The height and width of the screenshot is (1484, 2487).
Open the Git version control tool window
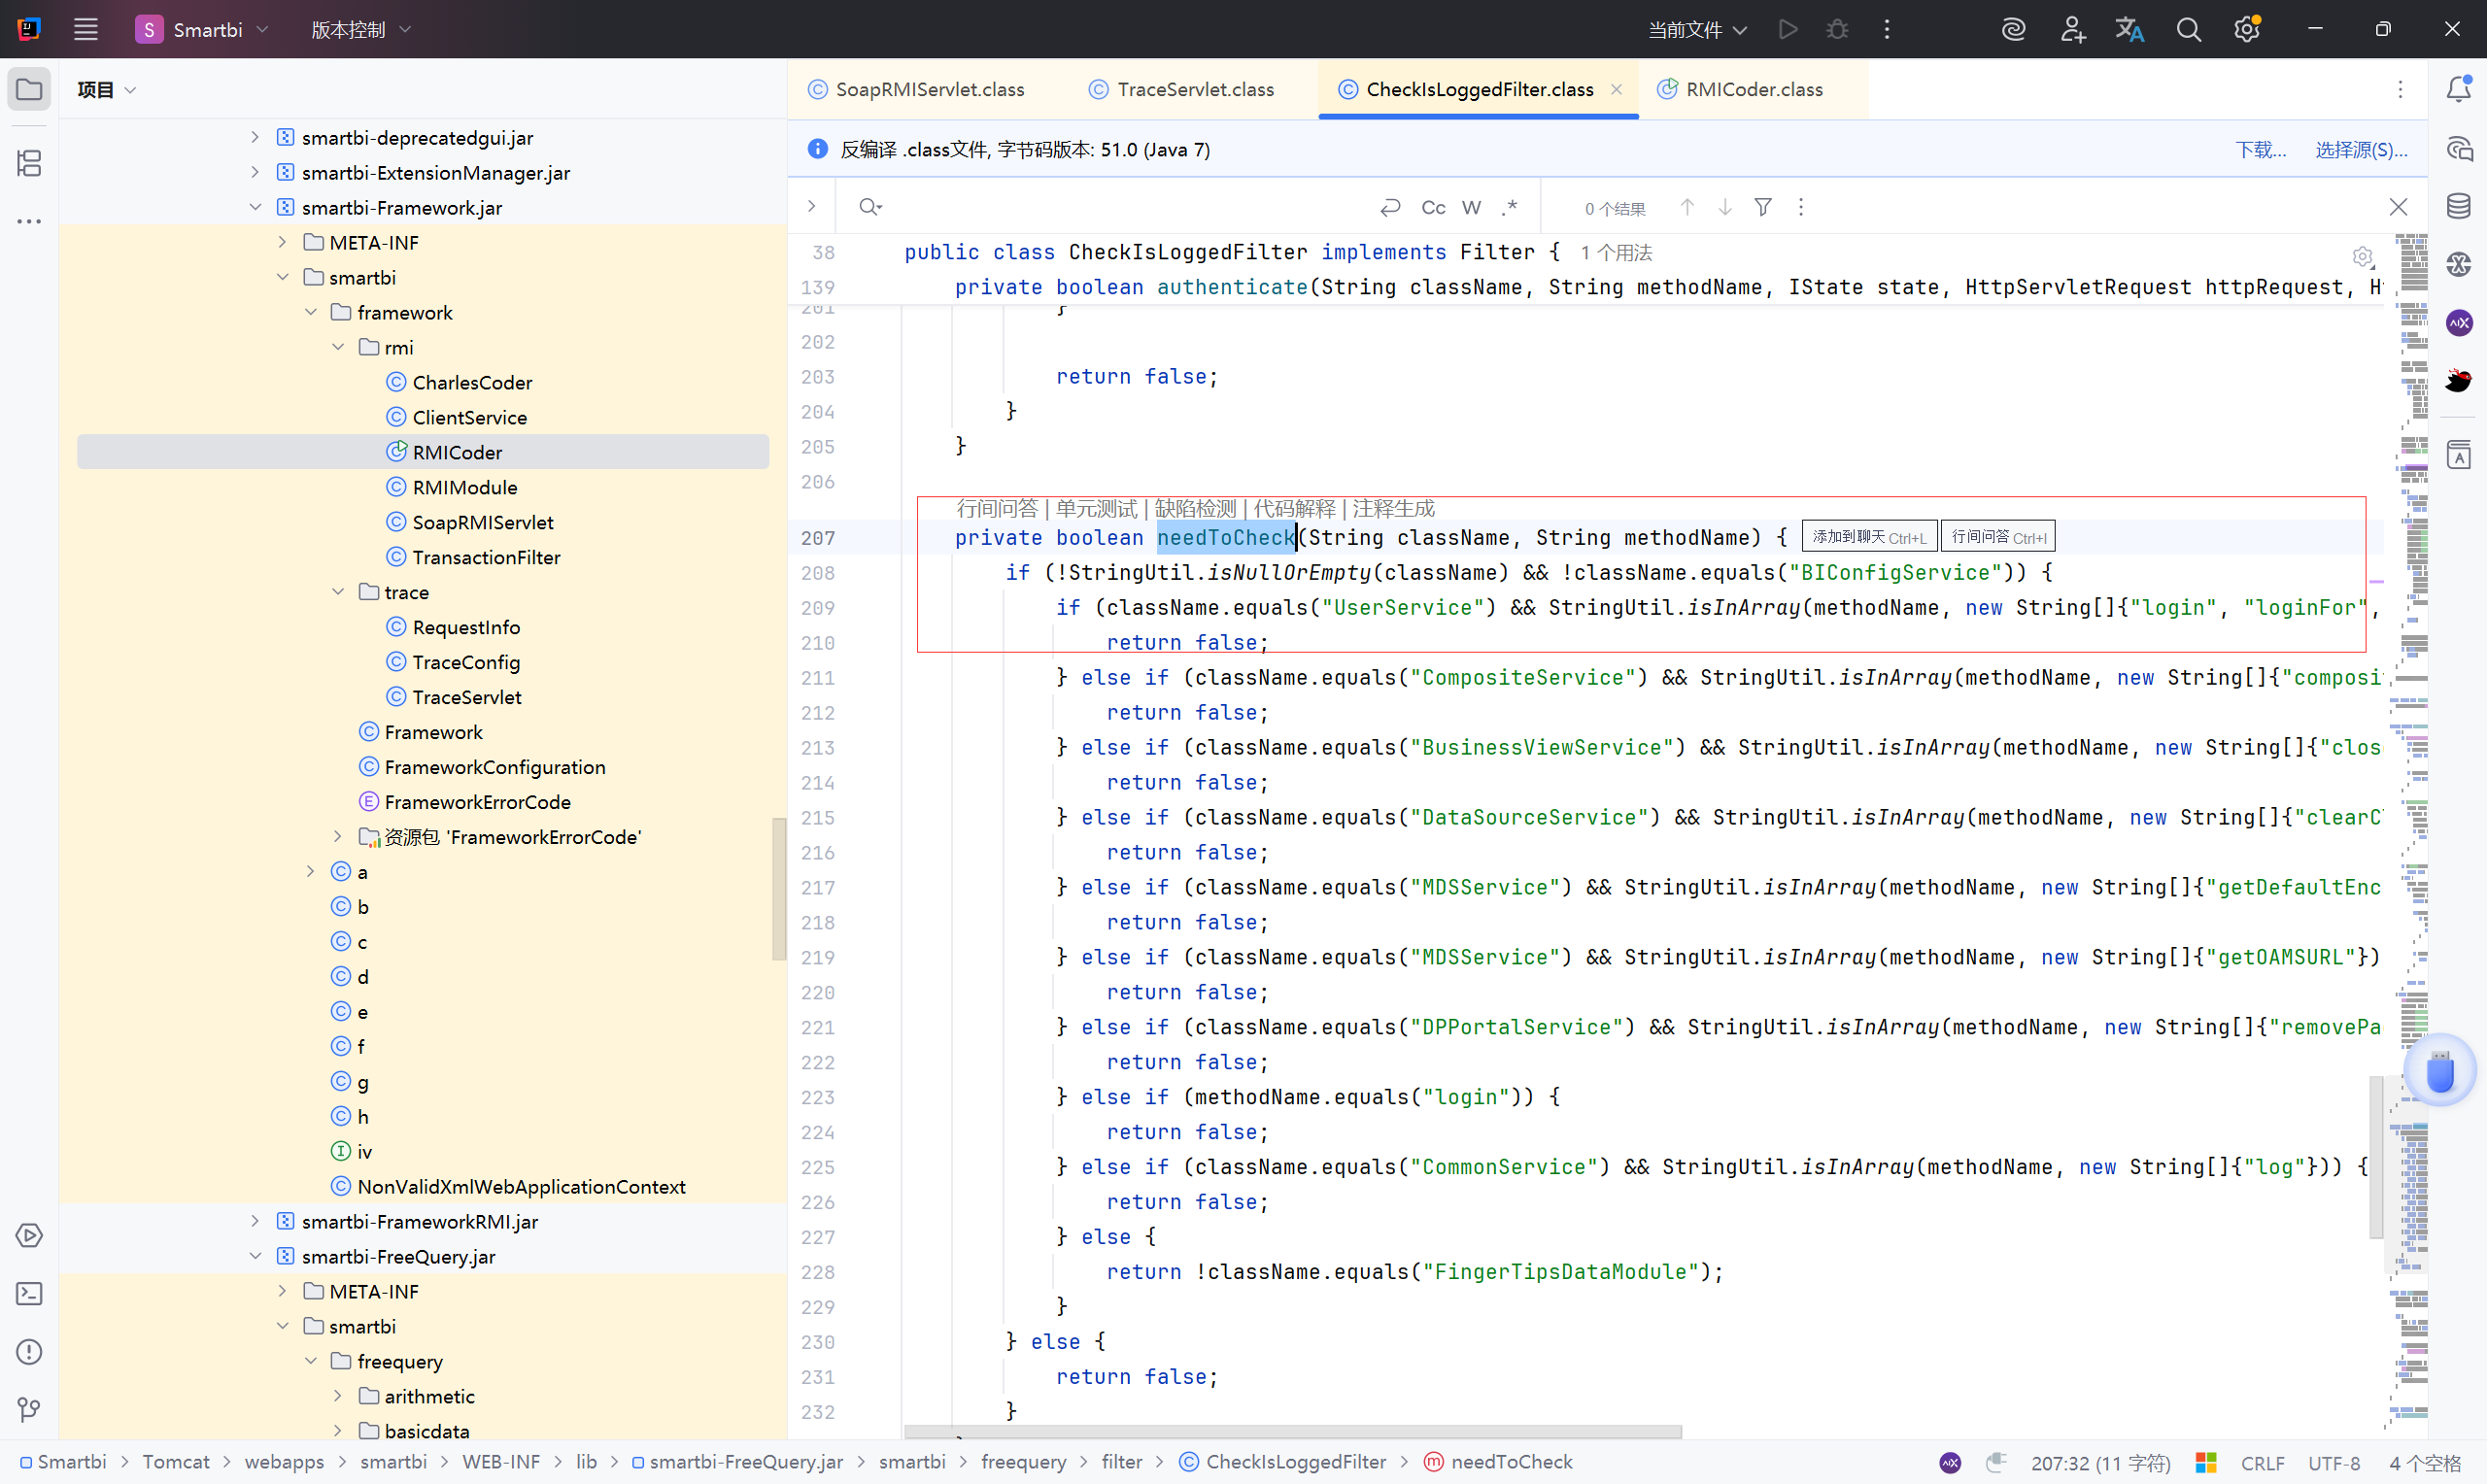pyautogui.click(x=29, y=1410)
